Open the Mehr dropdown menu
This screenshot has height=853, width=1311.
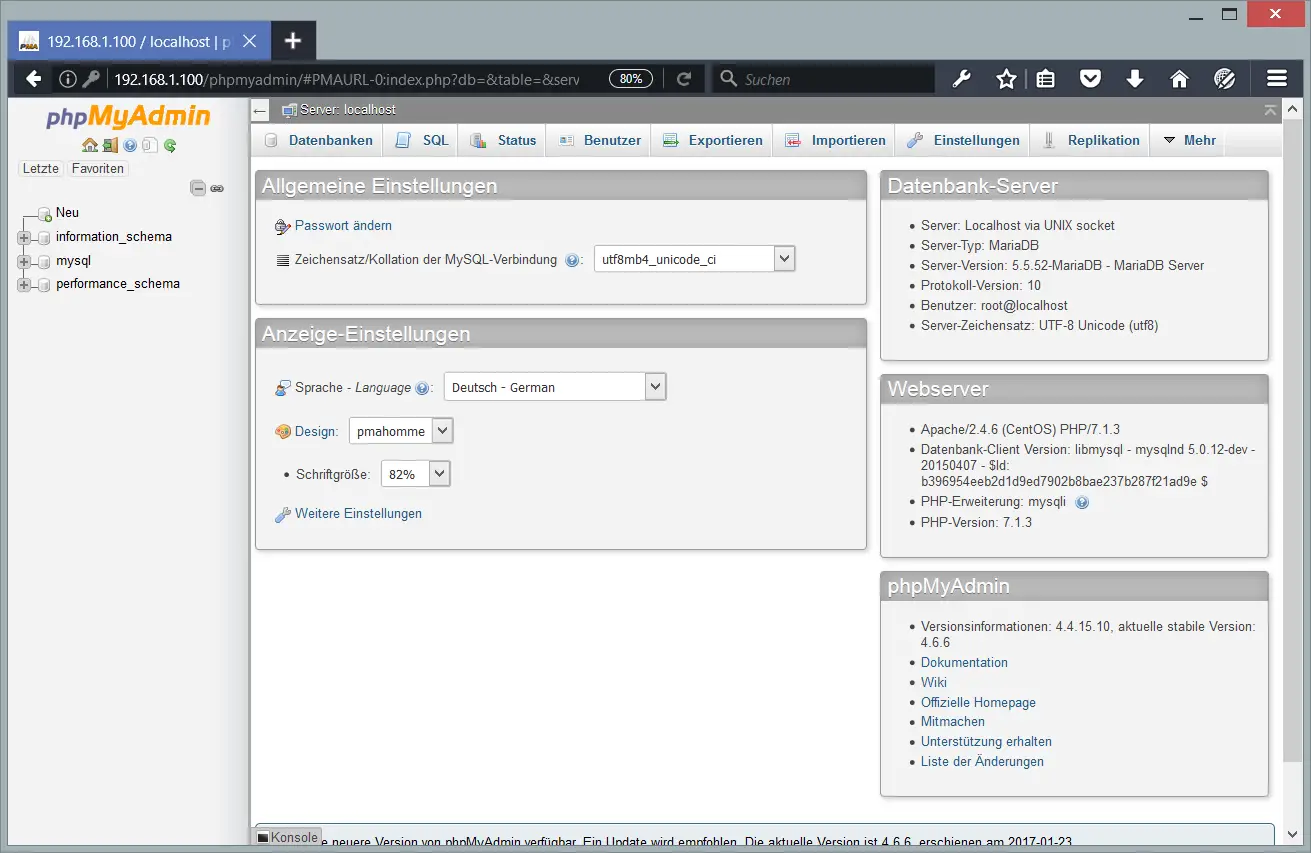(x=1189, y=140)
